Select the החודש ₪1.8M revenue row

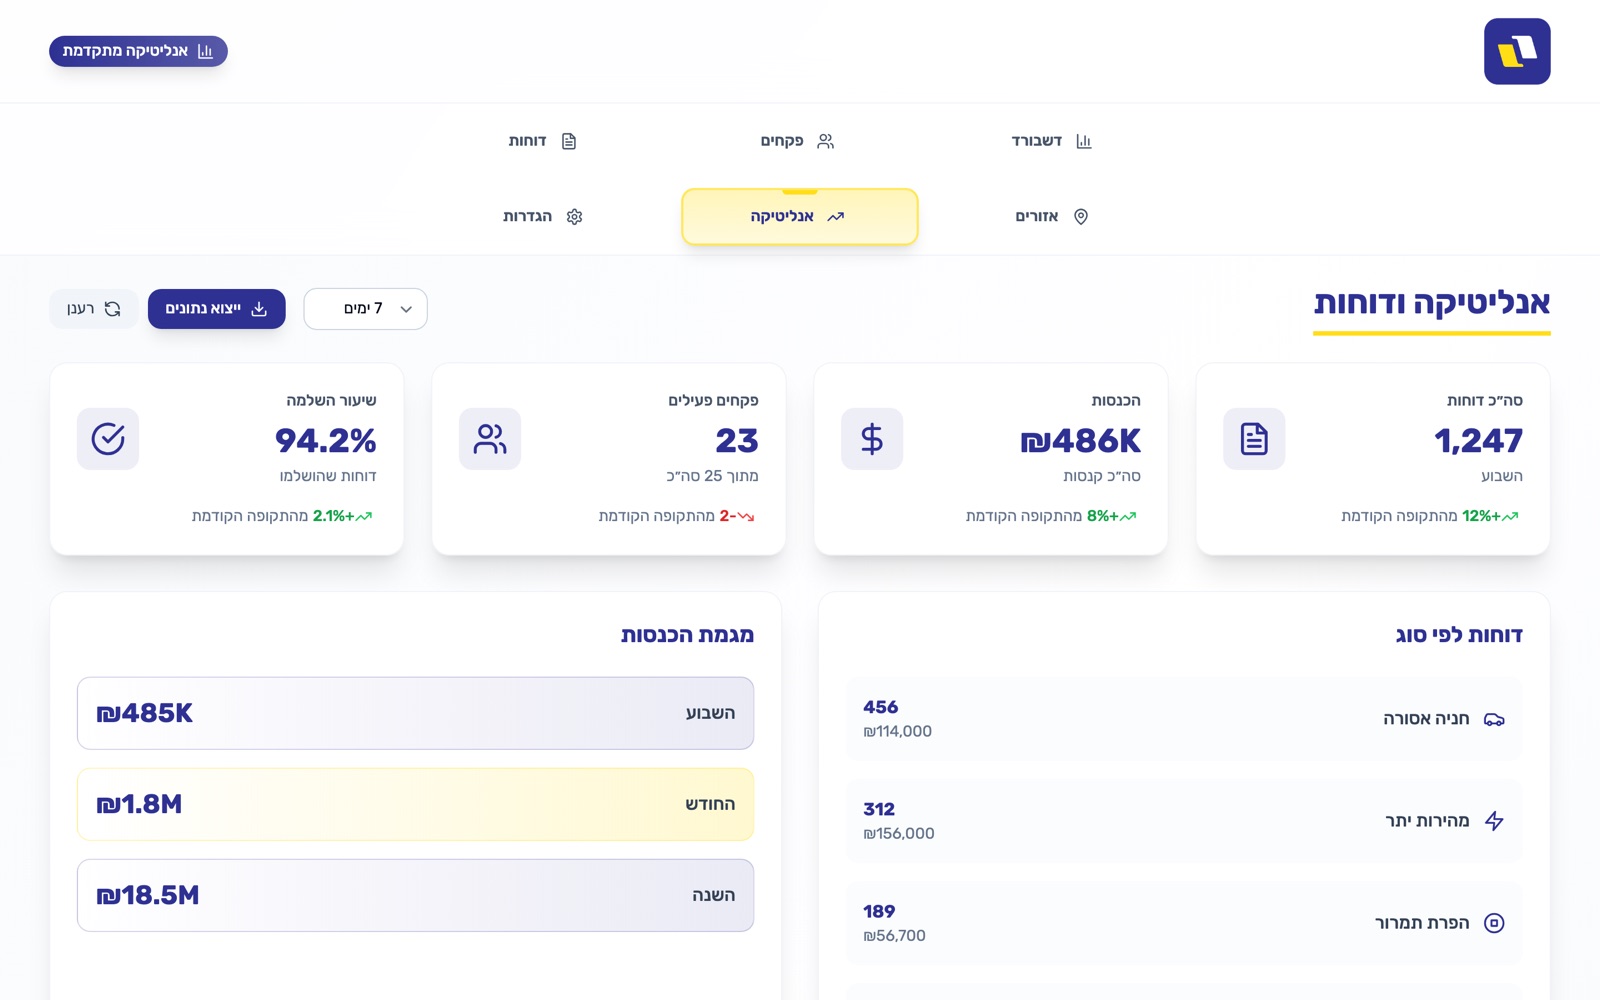tap(416, 804)
